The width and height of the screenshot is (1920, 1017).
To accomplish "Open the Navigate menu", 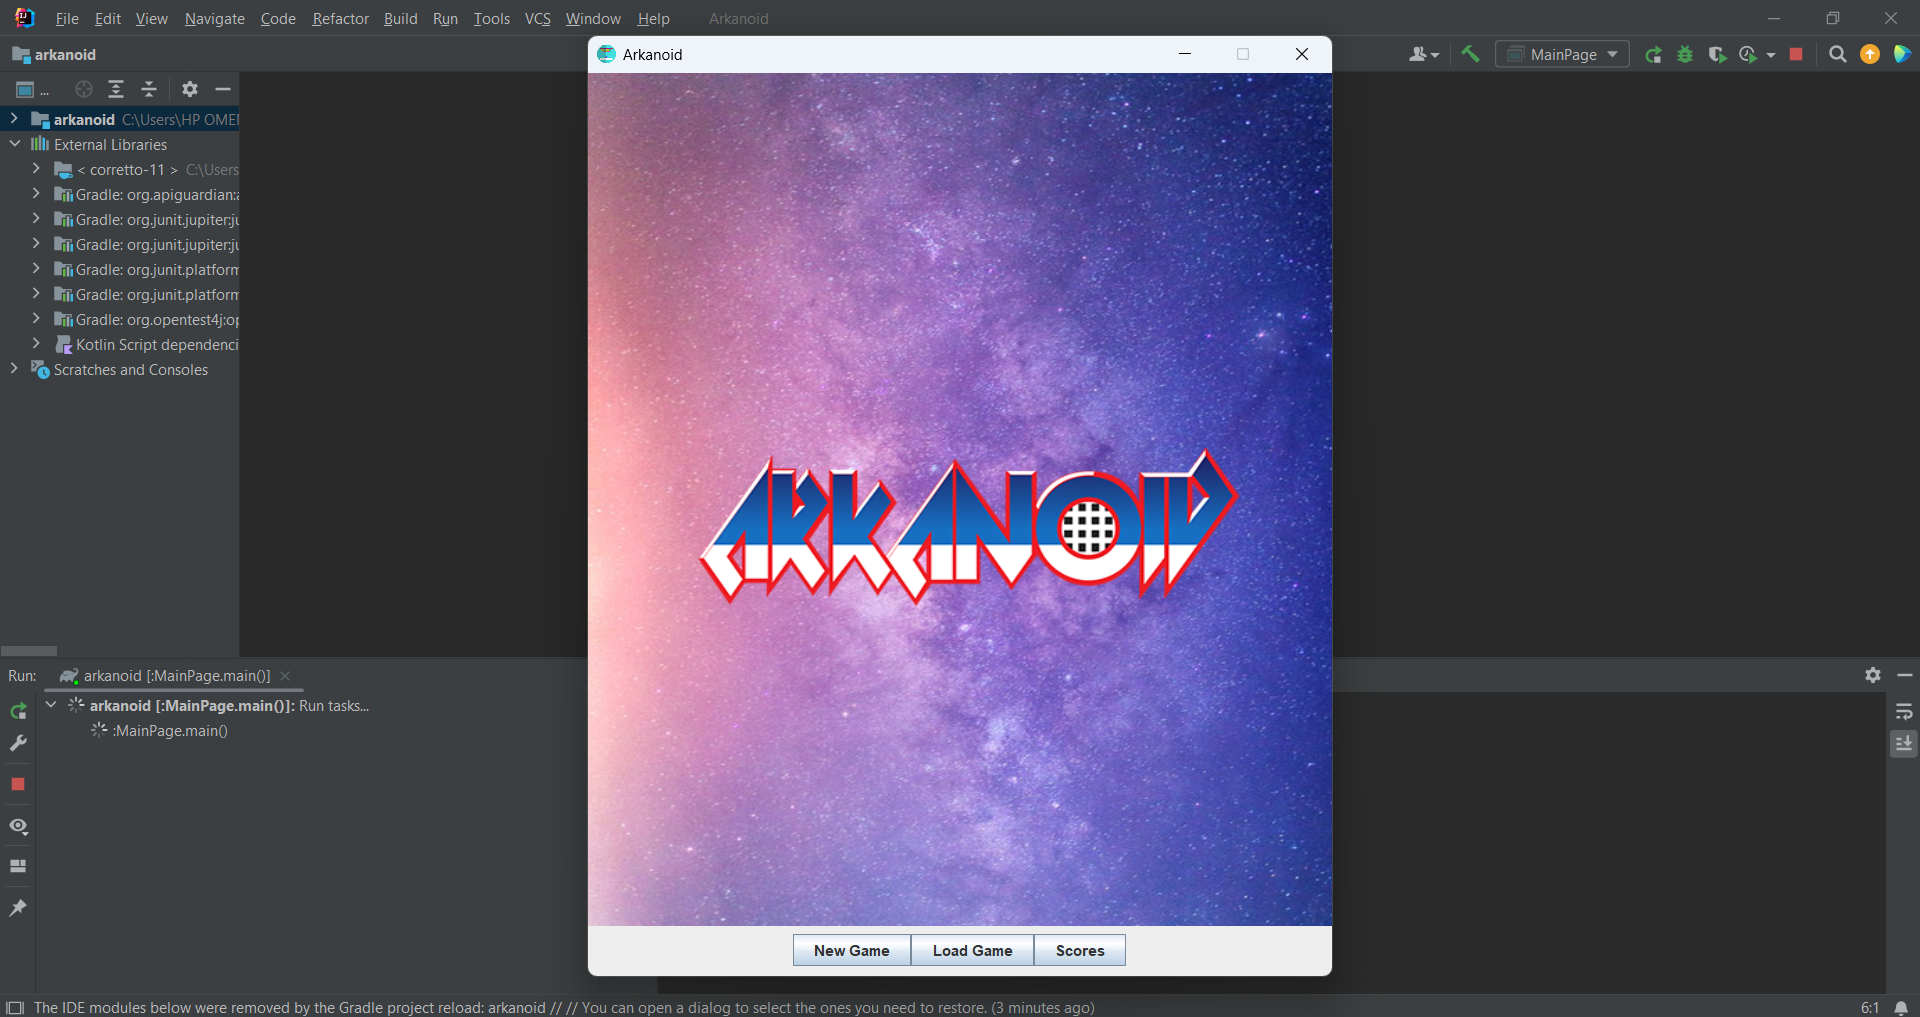I will (214, 19).
